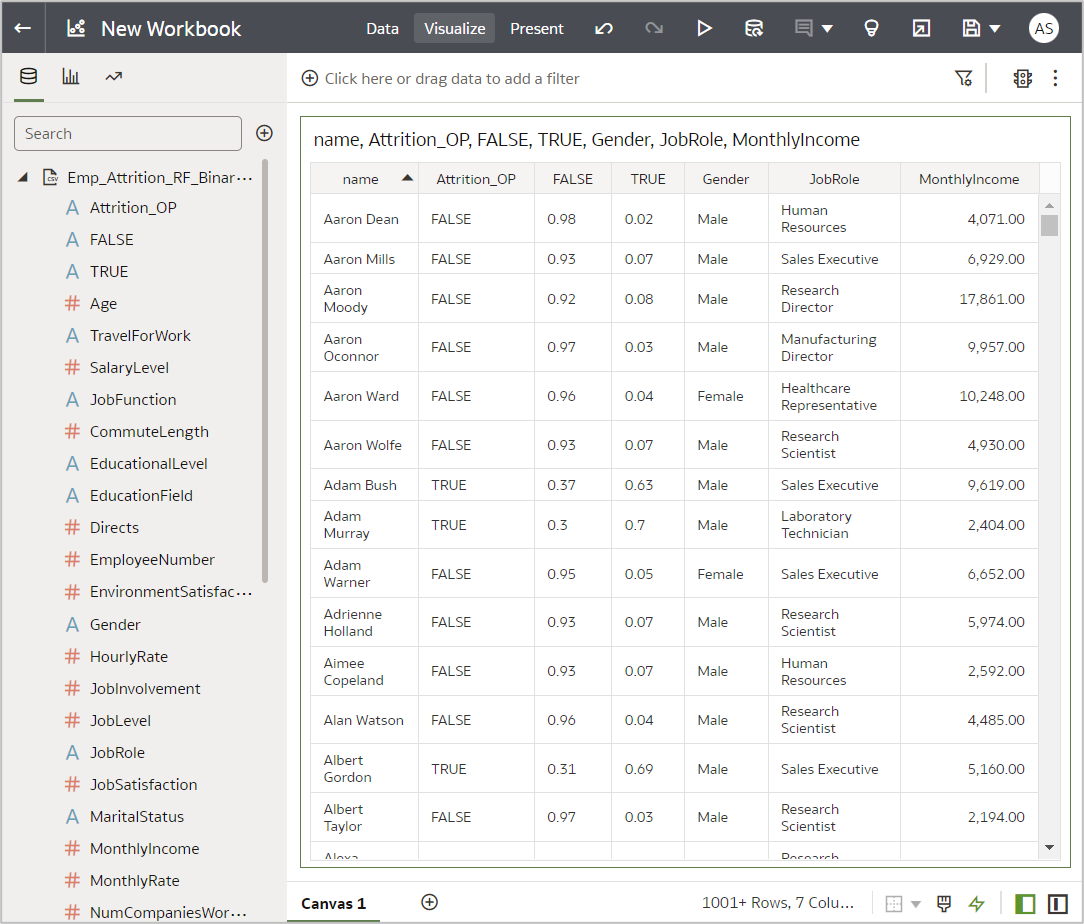Click the Refresh Data icon
This screenshot has width=1084, height=924.
tap(755, 28)
